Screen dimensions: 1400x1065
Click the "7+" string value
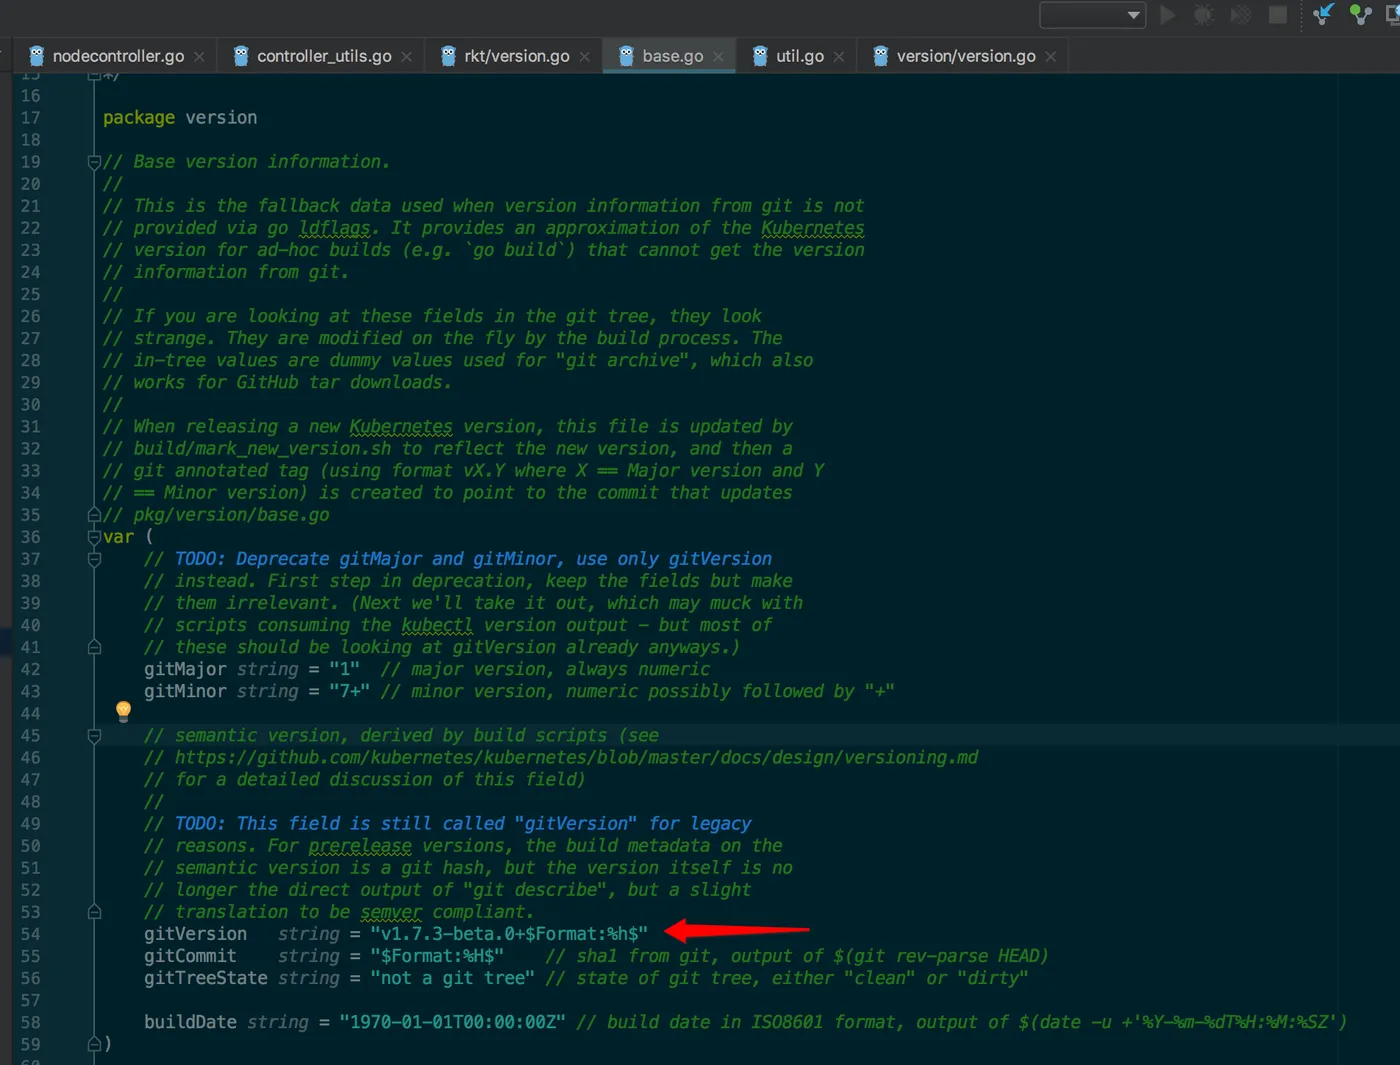coord(350,691)
